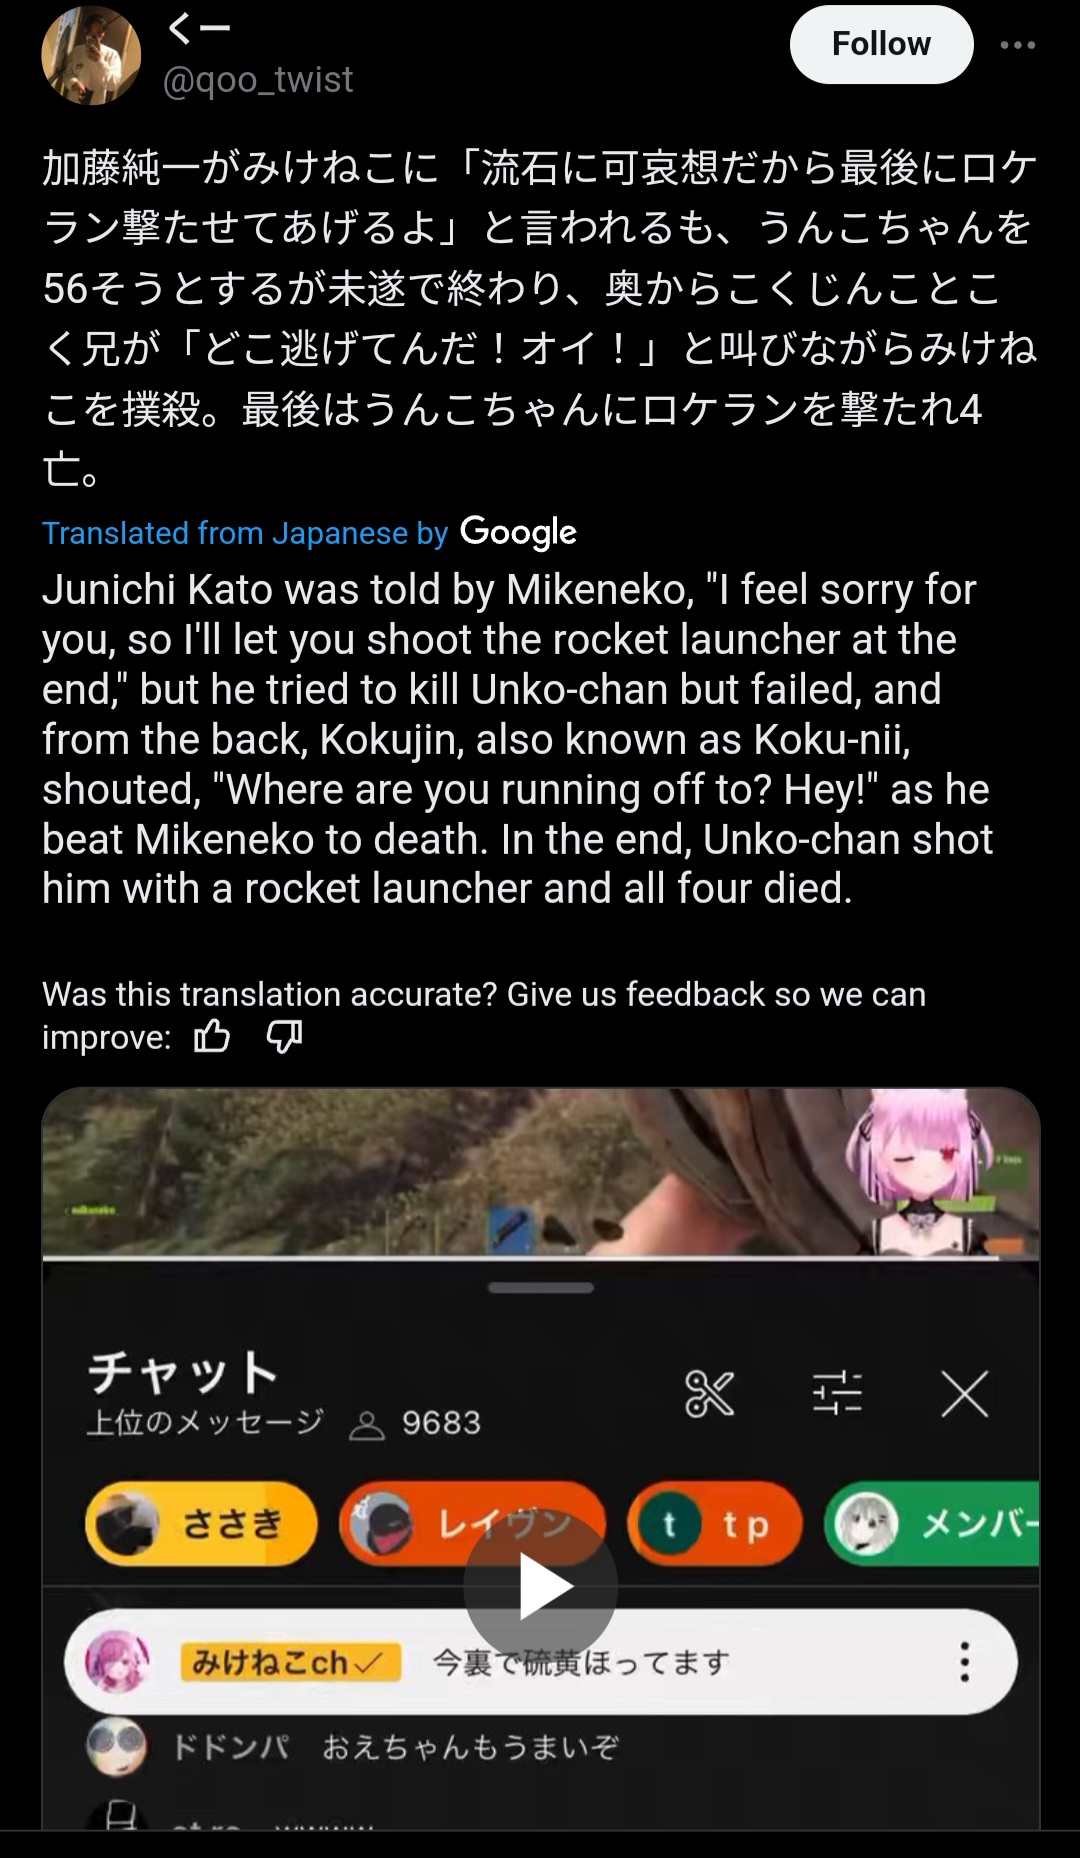
Task: Click viewer count person icon 9683
Action: (x=366, y=1424)
